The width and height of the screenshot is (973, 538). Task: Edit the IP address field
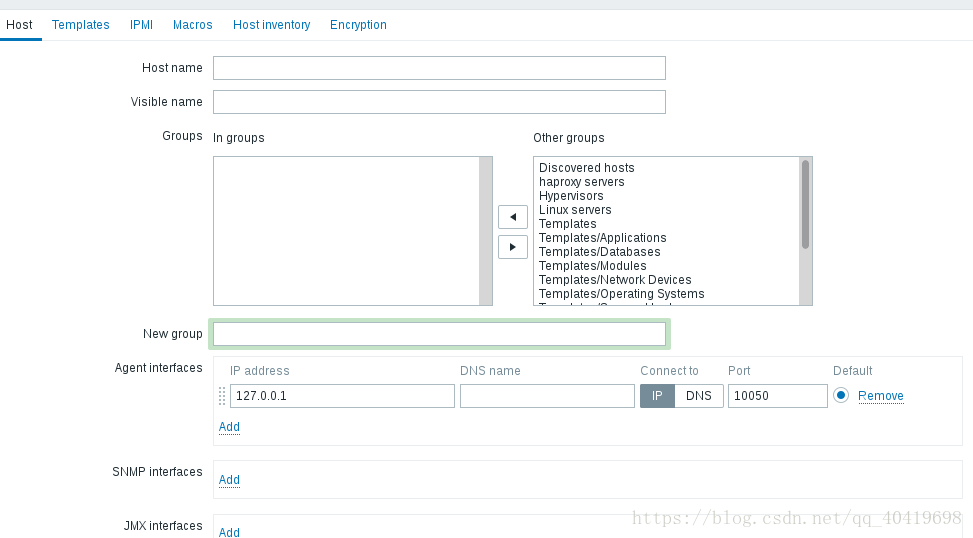[343, 396]
